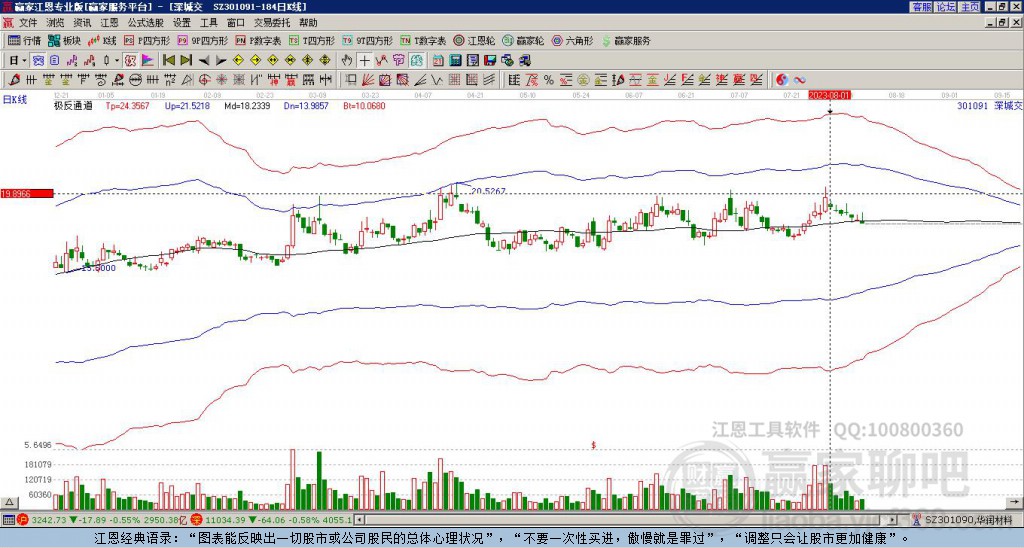Click the calendar 21 icon
Viewport: 1024px width, 548px height.
pos(438,61)
